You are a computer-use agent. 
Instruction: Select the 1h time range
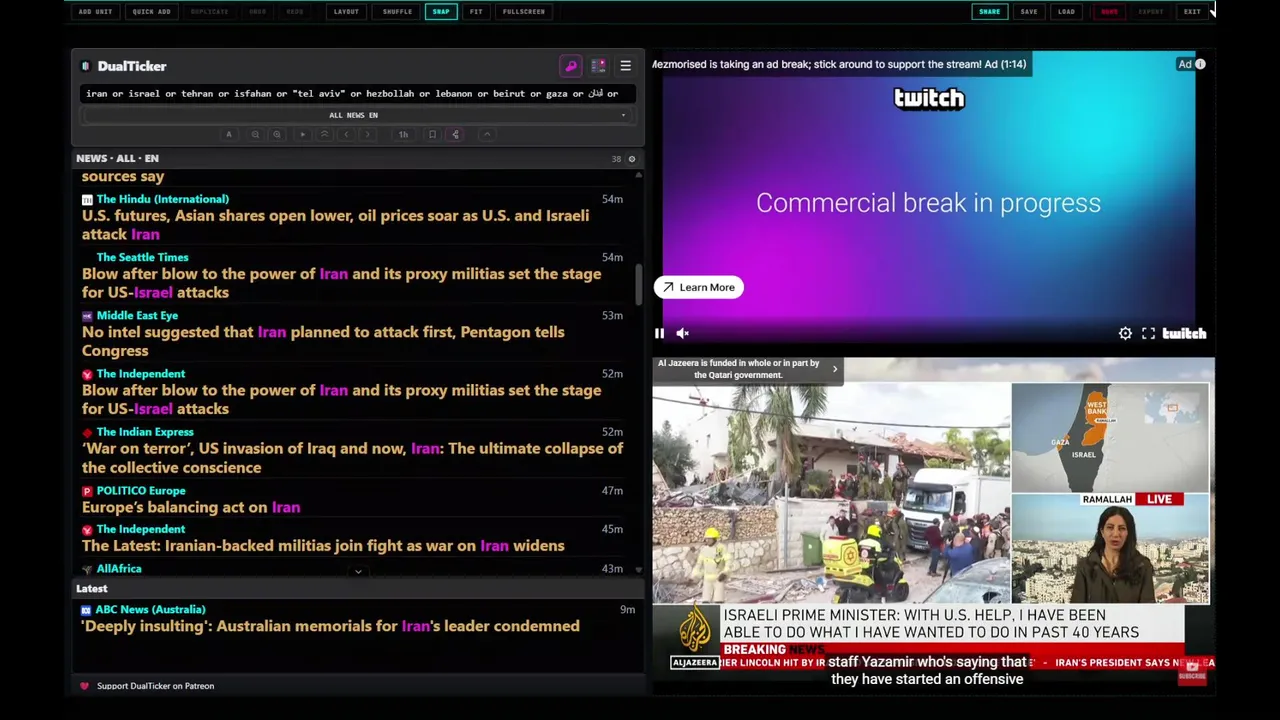403,134
